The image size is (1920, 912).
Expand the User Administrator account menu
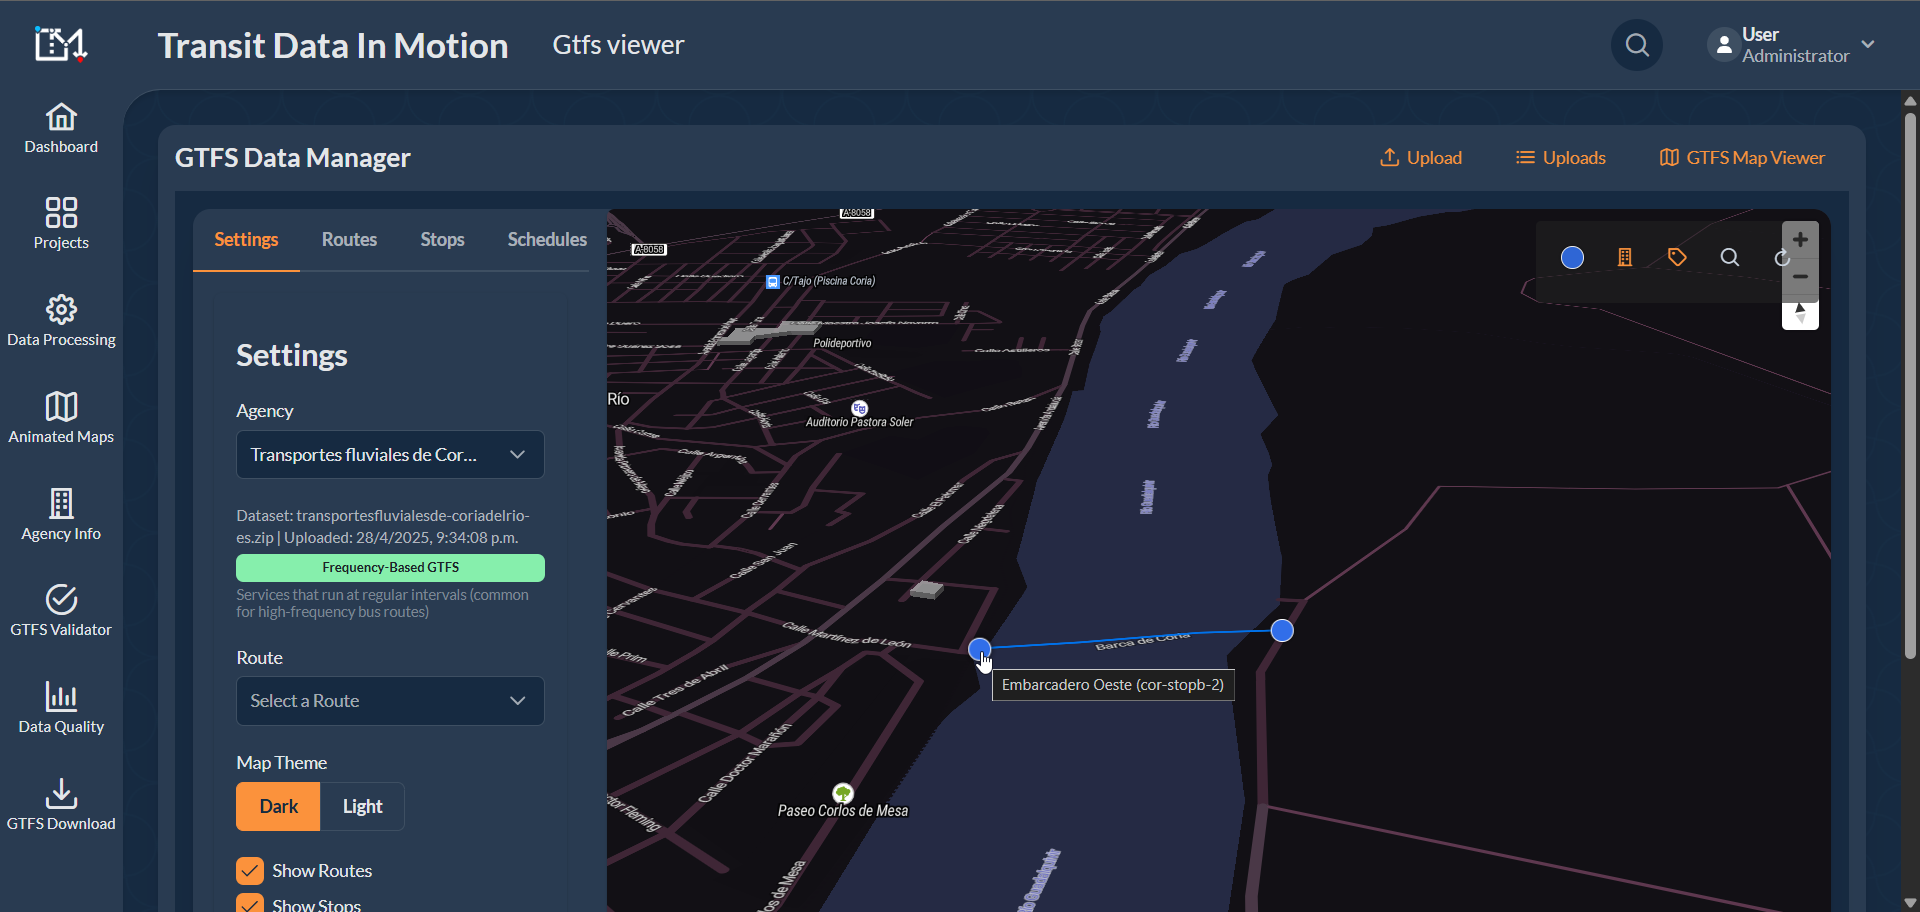pyautogui.click(x=1793, y=46)
